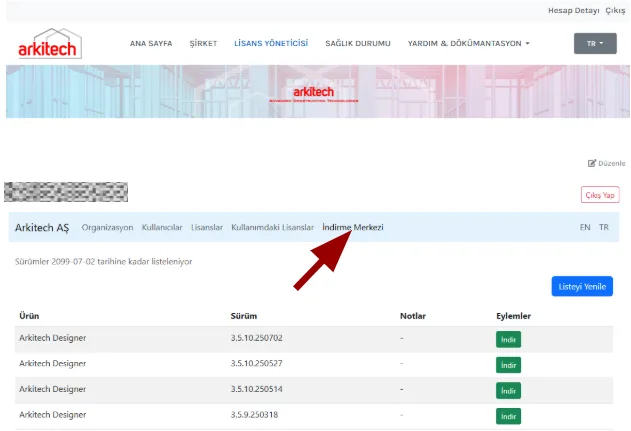The width and height of the screenshot is (631, 431).
Task: Open Lisans Yöneticisi menu item
Action: (271, 43)
